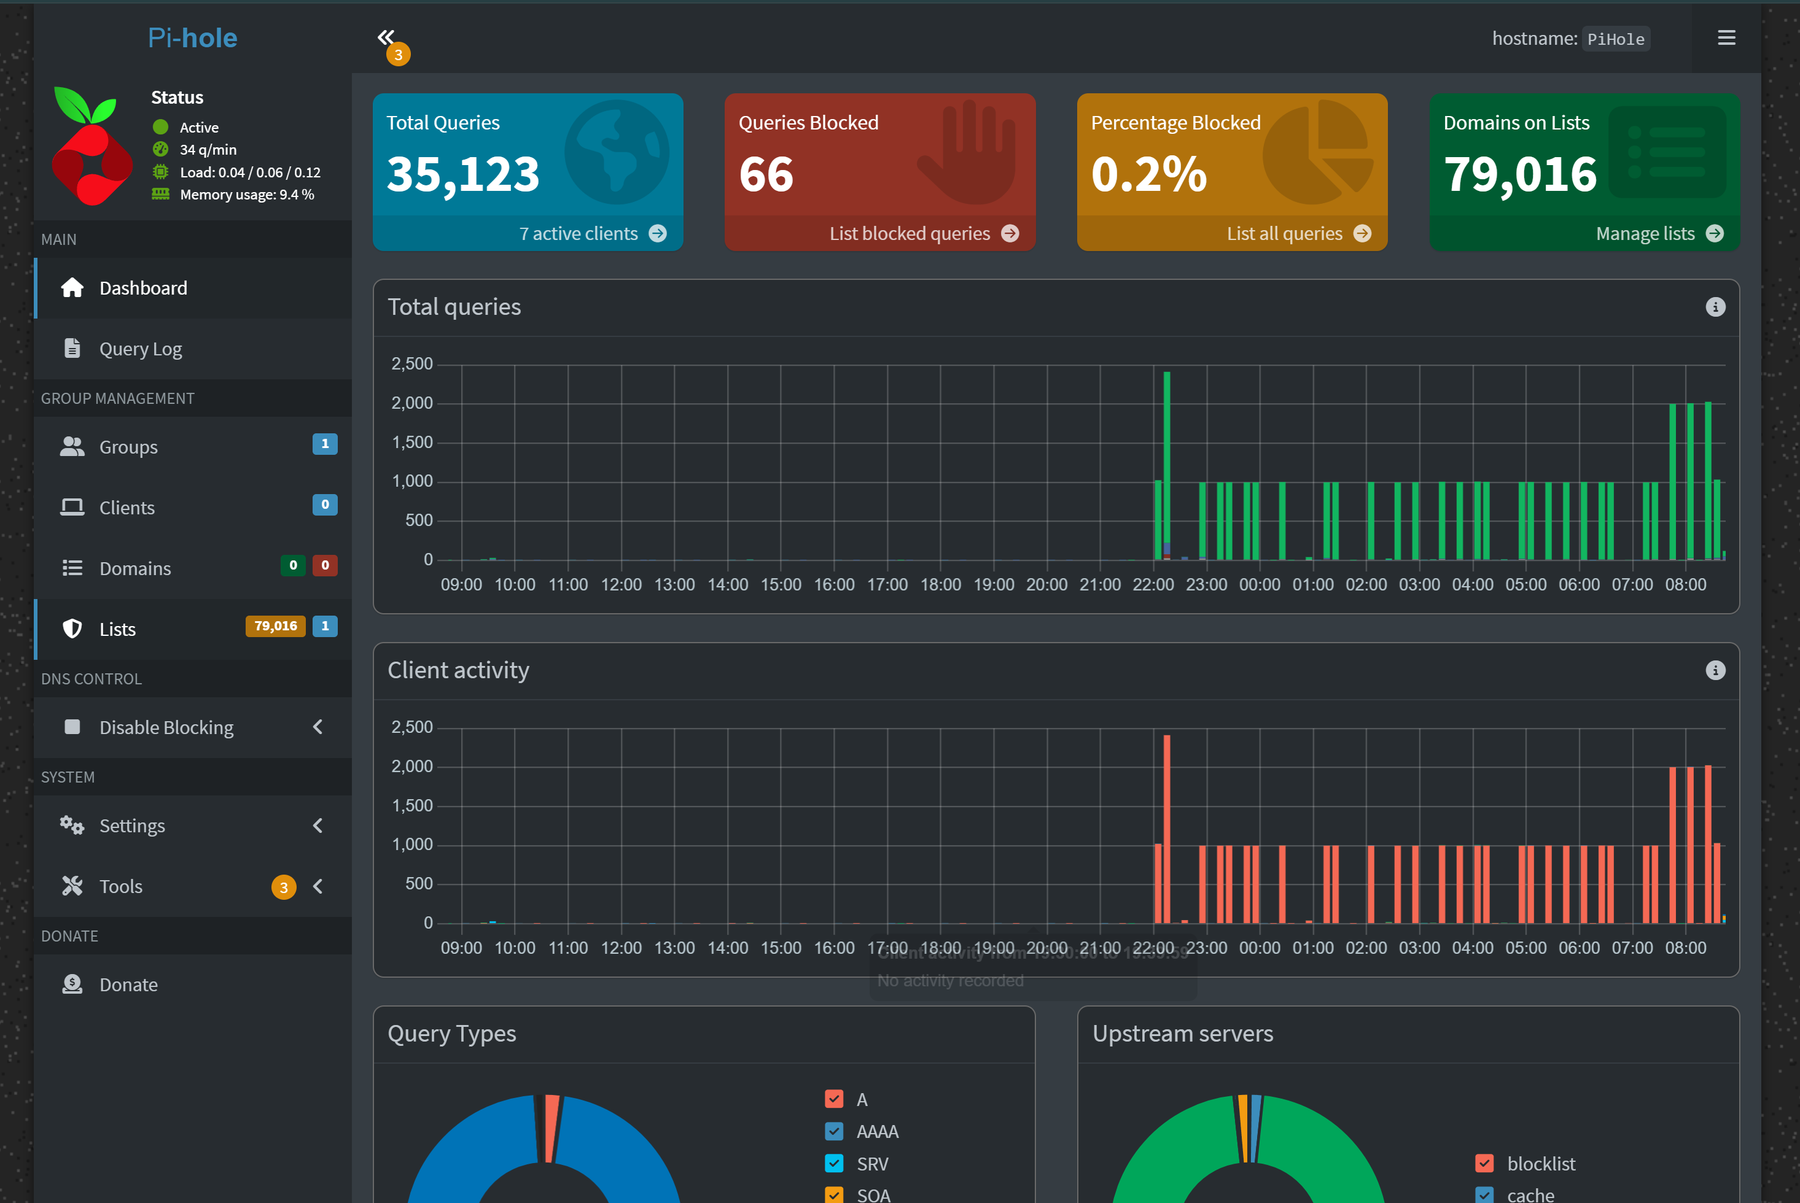
Task: Click the 35,123 total queries value
Action: [463, 175]
